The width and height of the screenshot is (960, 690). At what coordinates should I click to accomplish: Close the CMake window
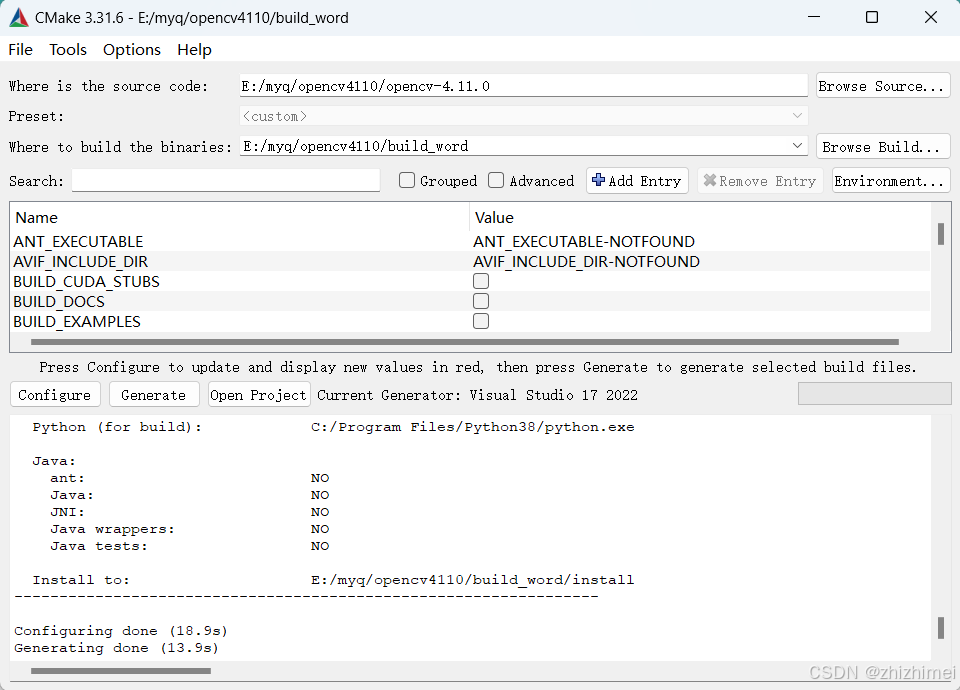point(931,17)
